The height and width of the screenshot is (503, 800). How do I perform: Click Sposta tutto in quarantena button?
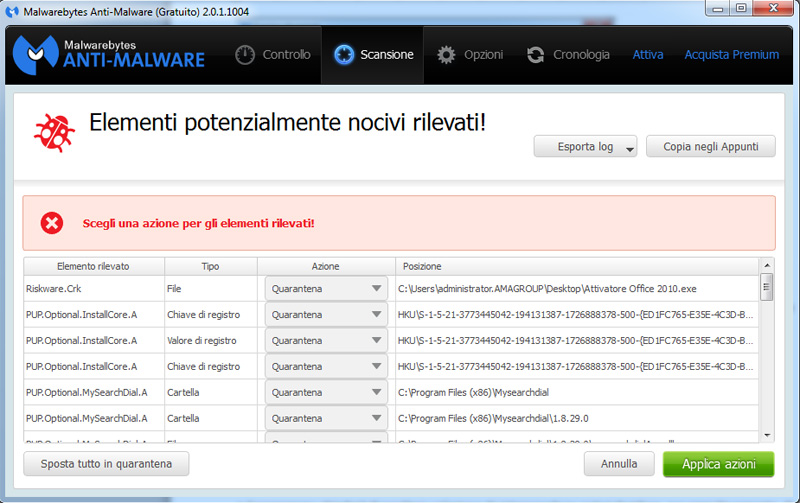[106, 464]
